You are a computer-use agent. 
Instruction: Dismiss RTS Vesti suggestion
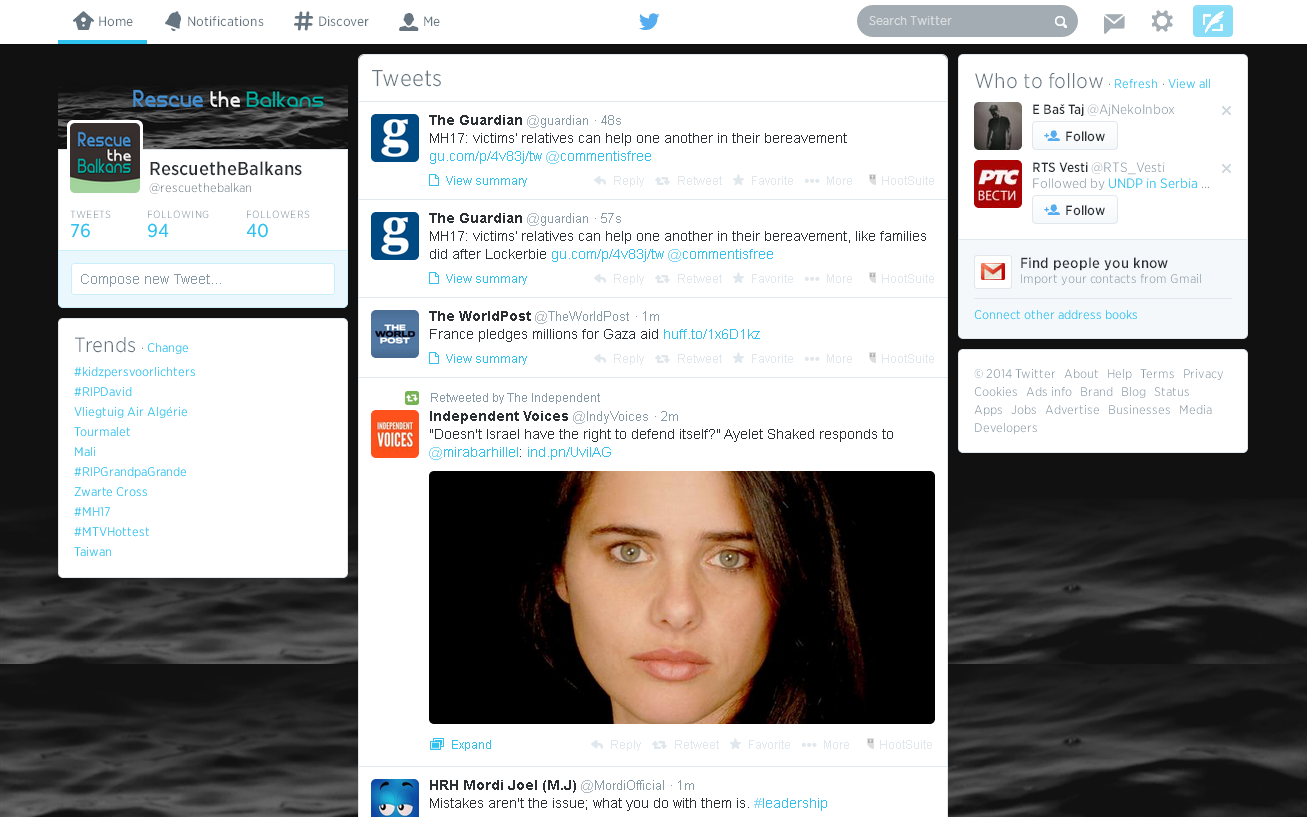click(x=1226, y=169)
